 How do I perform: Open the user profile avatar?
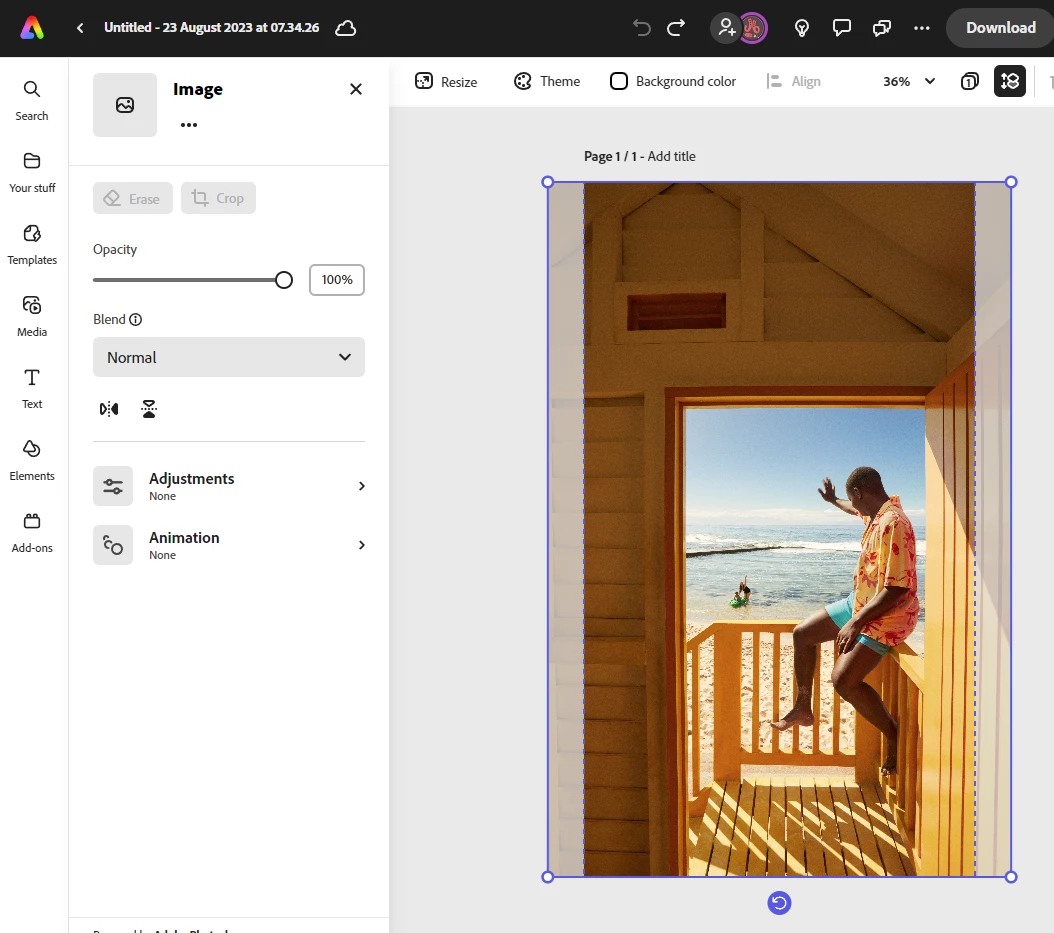[x=753, y=28]
